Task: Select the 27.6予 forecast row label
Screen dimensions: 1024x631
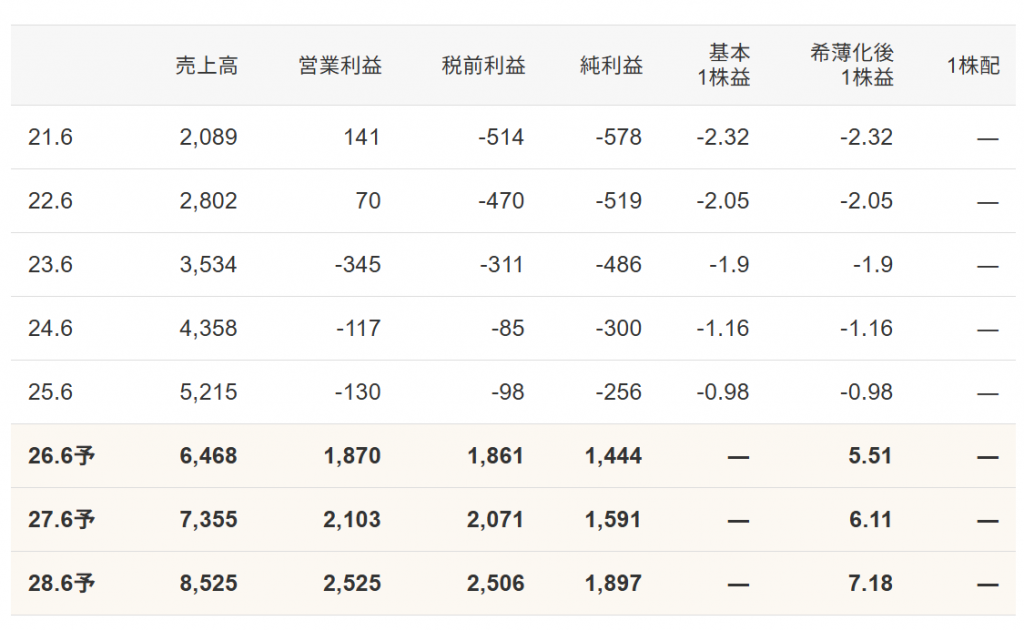Action: 61,519
